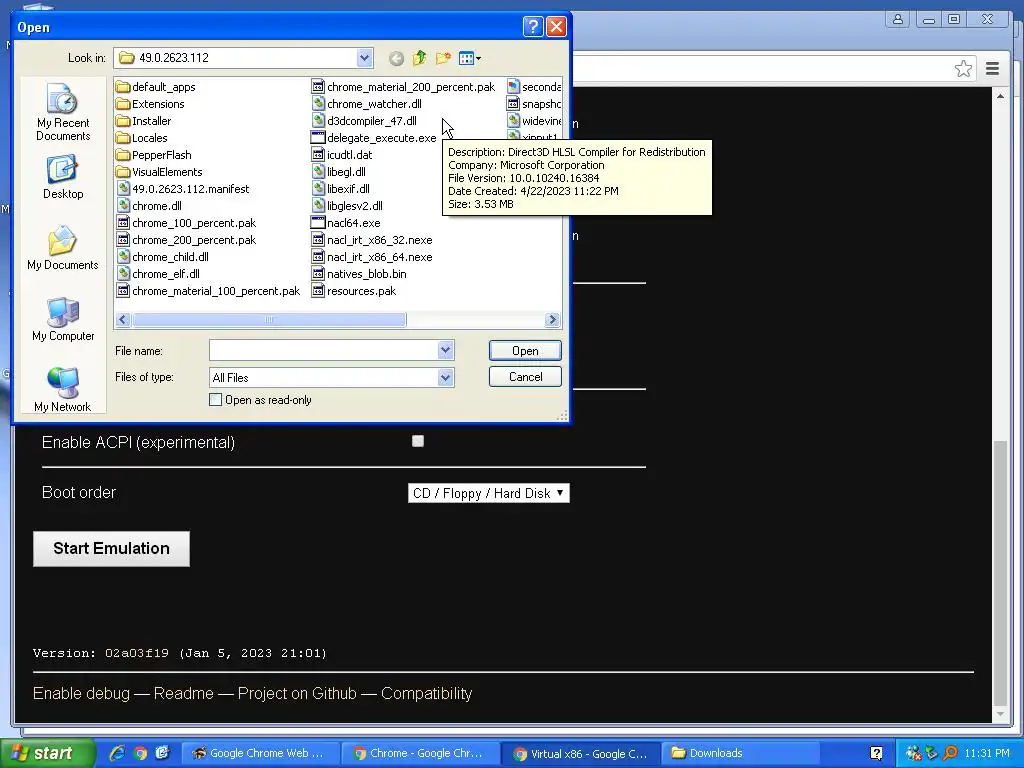
Task: Click the Back navigation arrow icon
Action: tap(396, 59)
